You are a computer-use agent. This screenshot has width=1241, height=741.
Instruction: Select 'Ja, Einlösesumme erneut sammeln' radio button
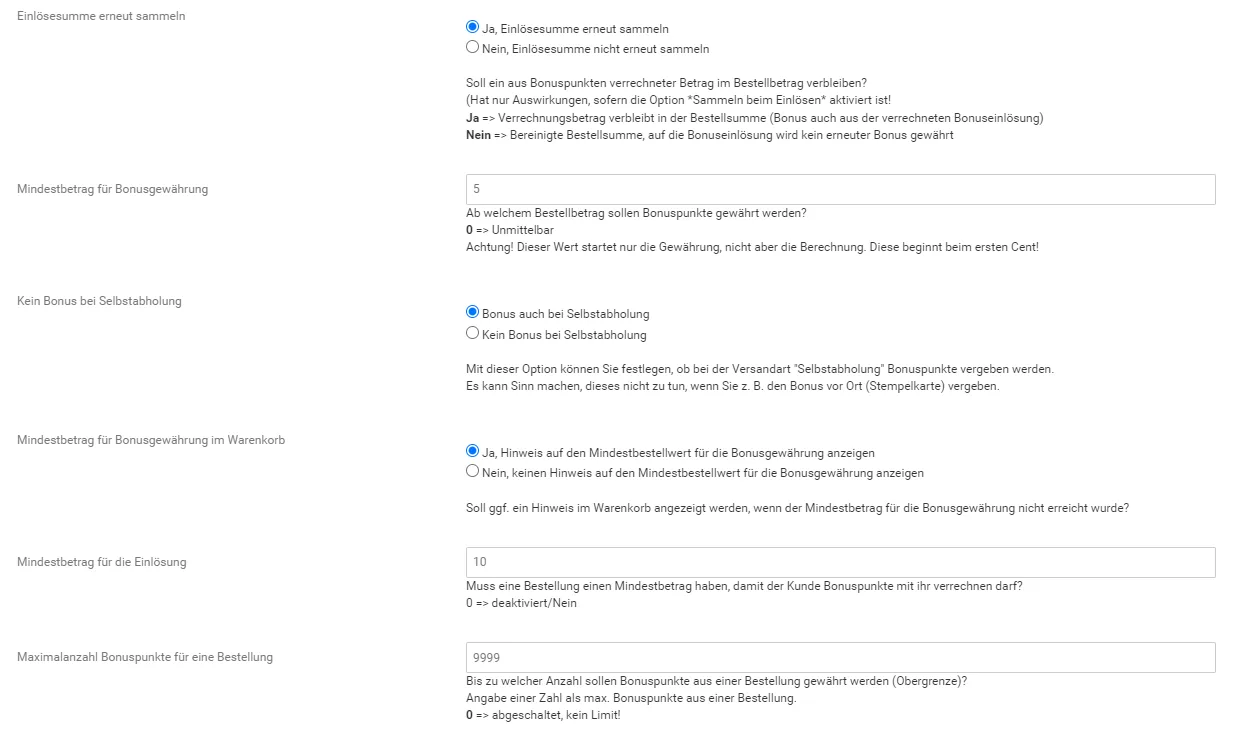pos(473,28)
